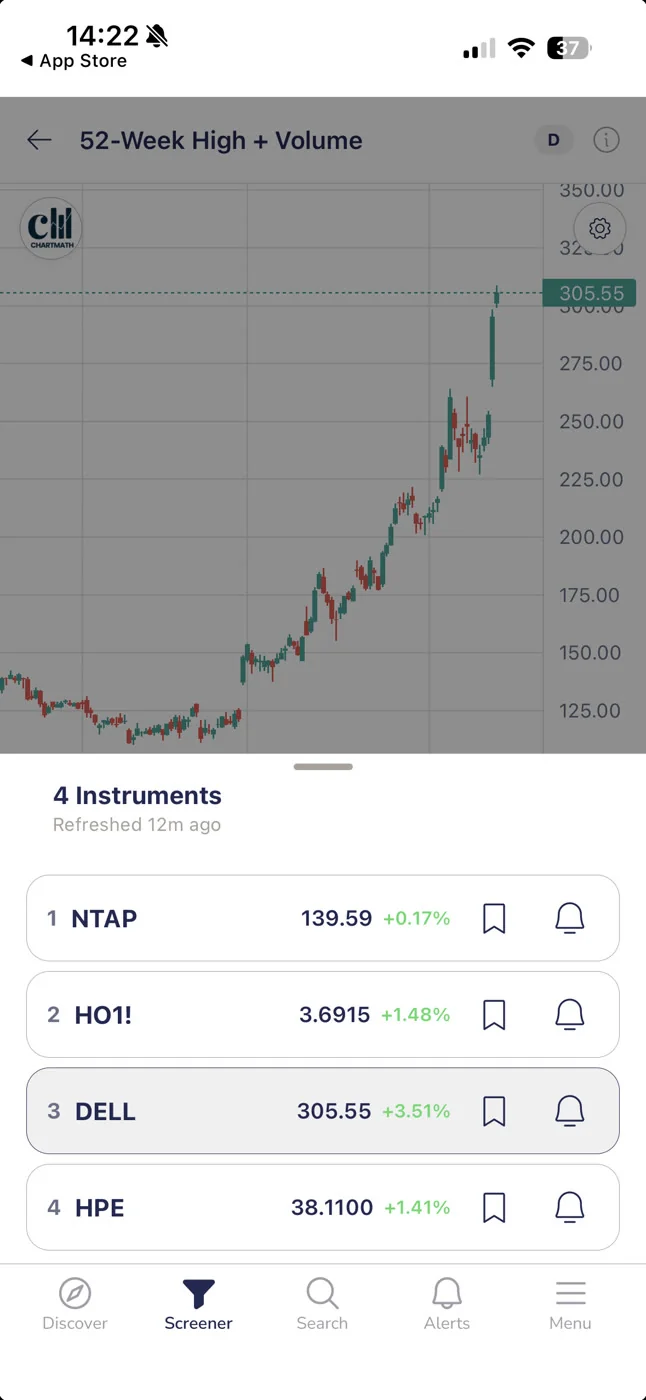Open the info icon for the screener
The image size is (646, 1400).
(x=606, y=140)
